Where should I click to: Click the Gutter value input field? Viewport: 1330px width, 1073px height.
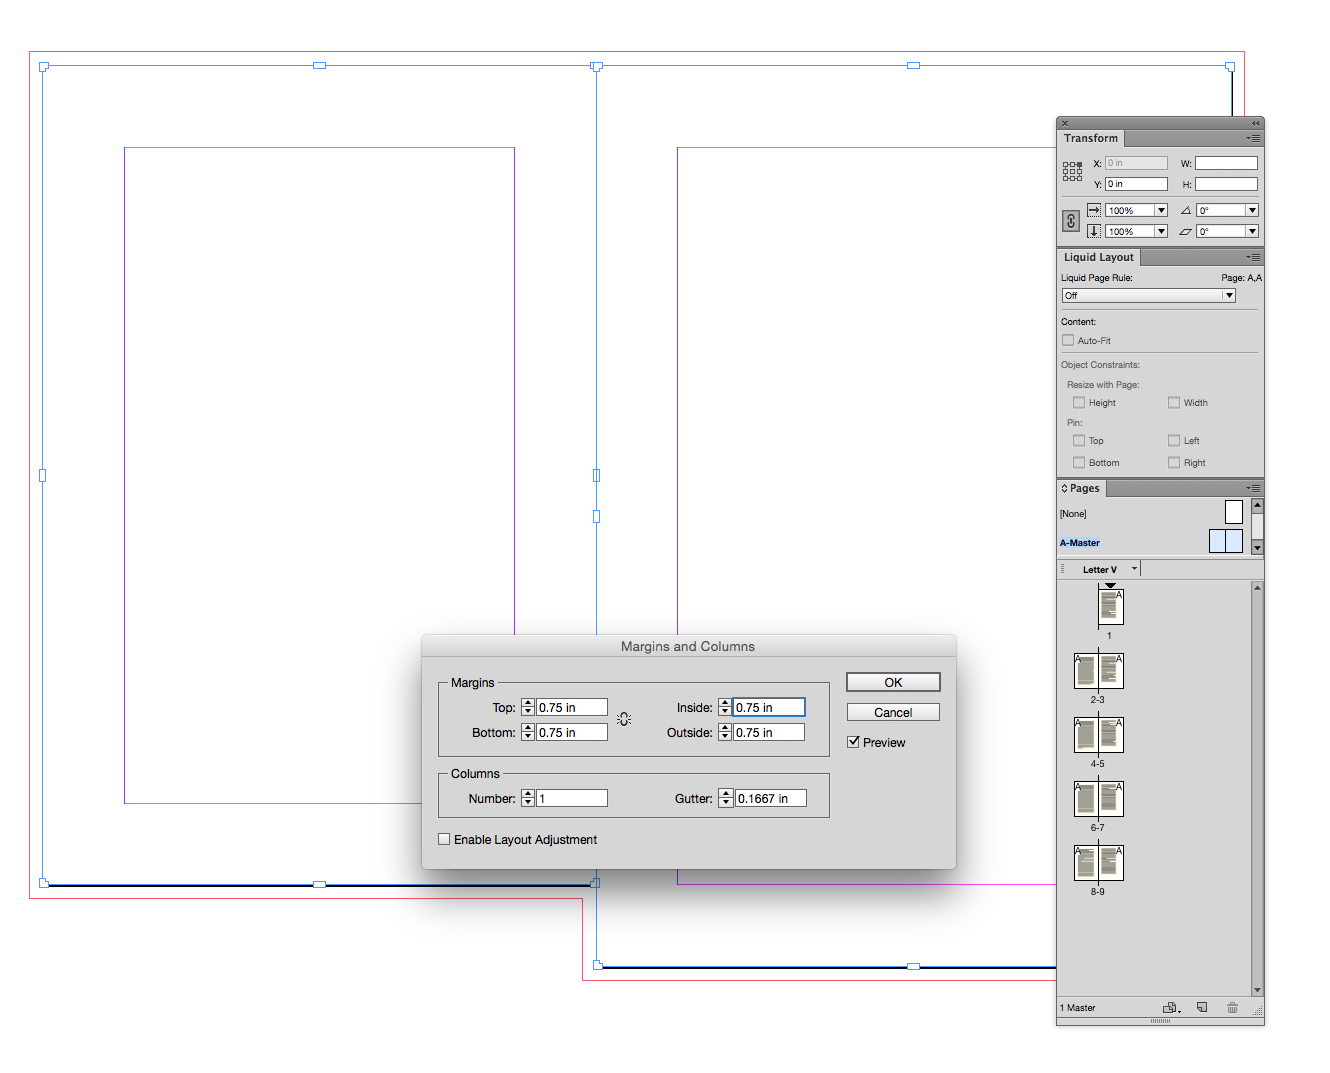770,798
